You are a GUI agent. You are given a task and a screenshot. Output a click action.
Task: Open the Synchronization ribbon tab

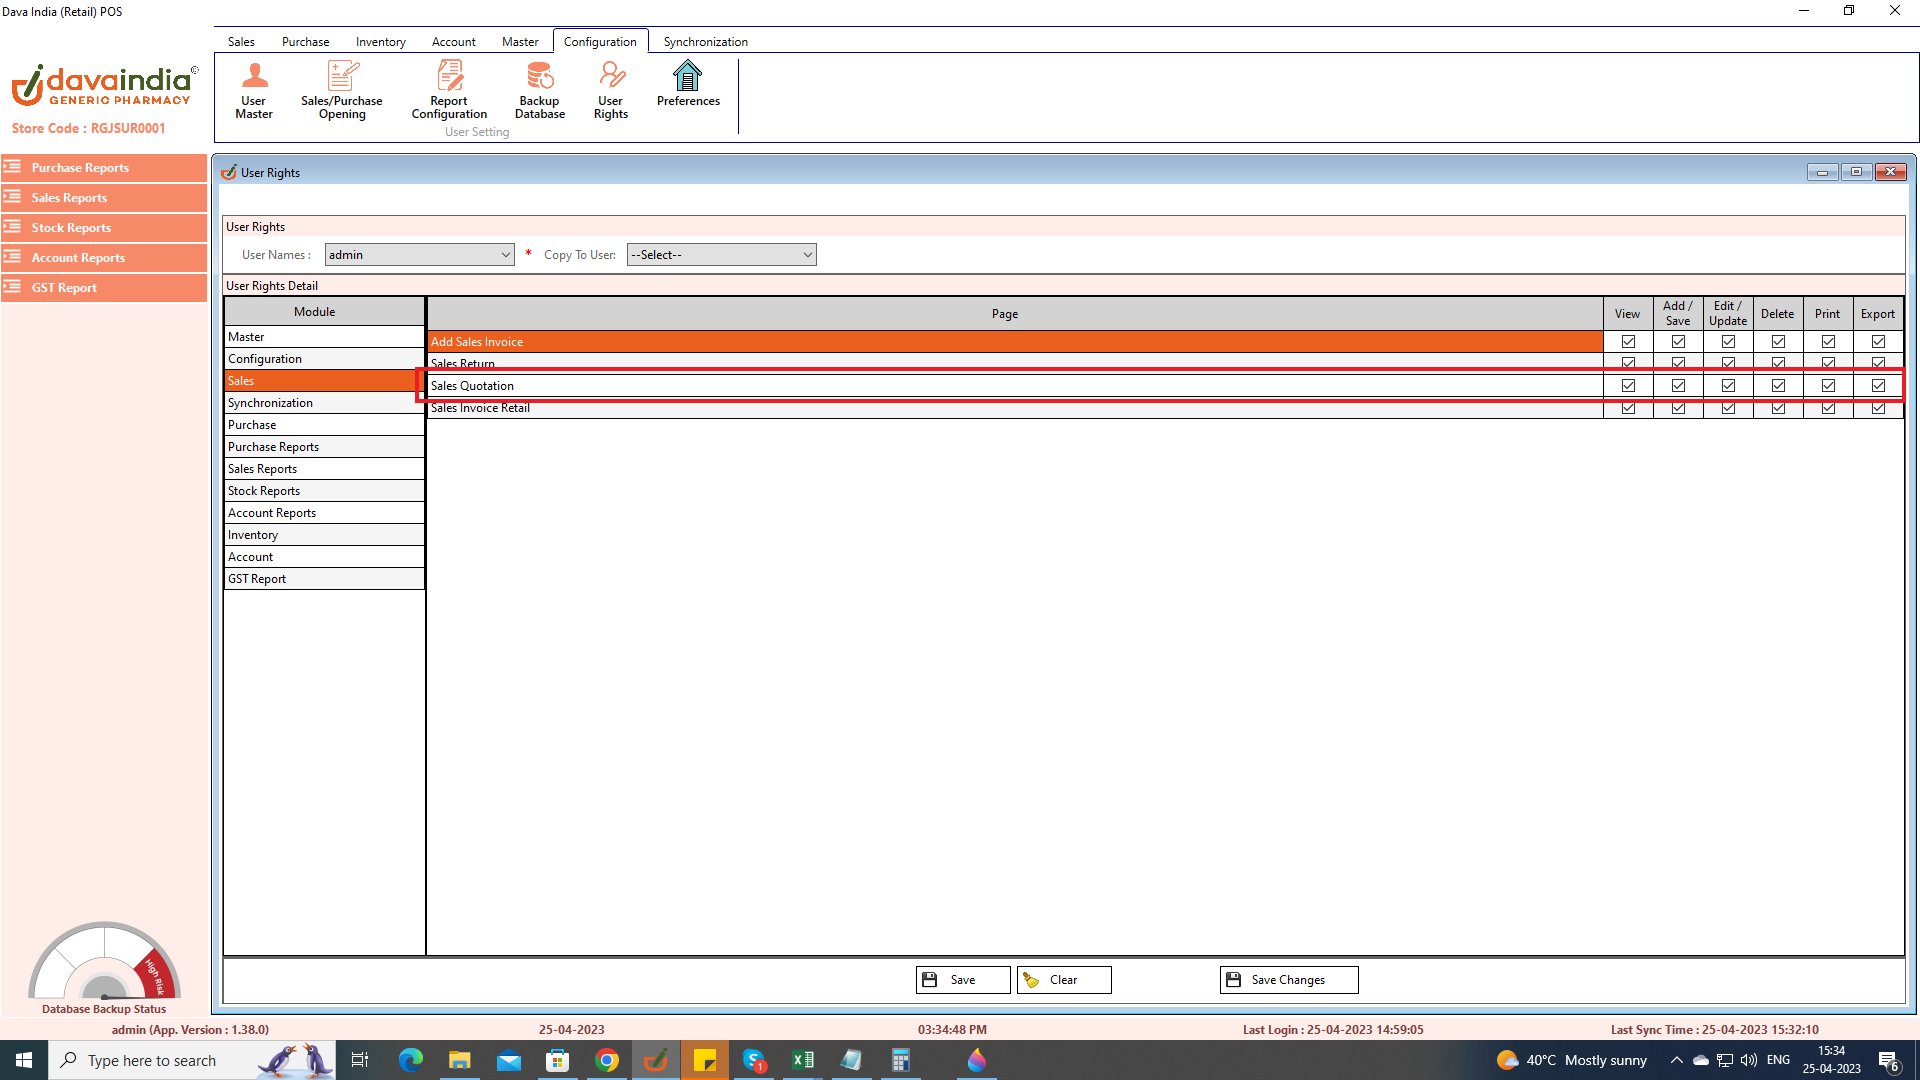pos(705,42)
